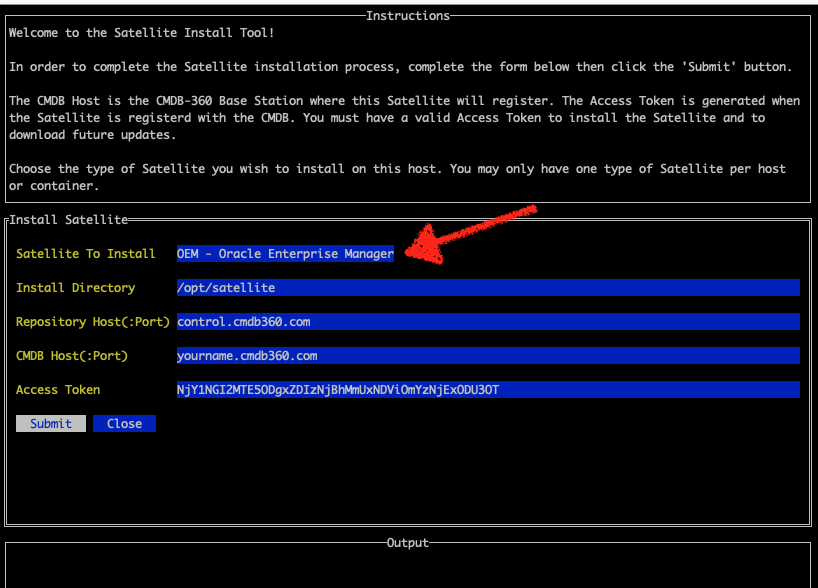Focus the CMDB Host field yourname.cmdb360.com

point(488,355)
